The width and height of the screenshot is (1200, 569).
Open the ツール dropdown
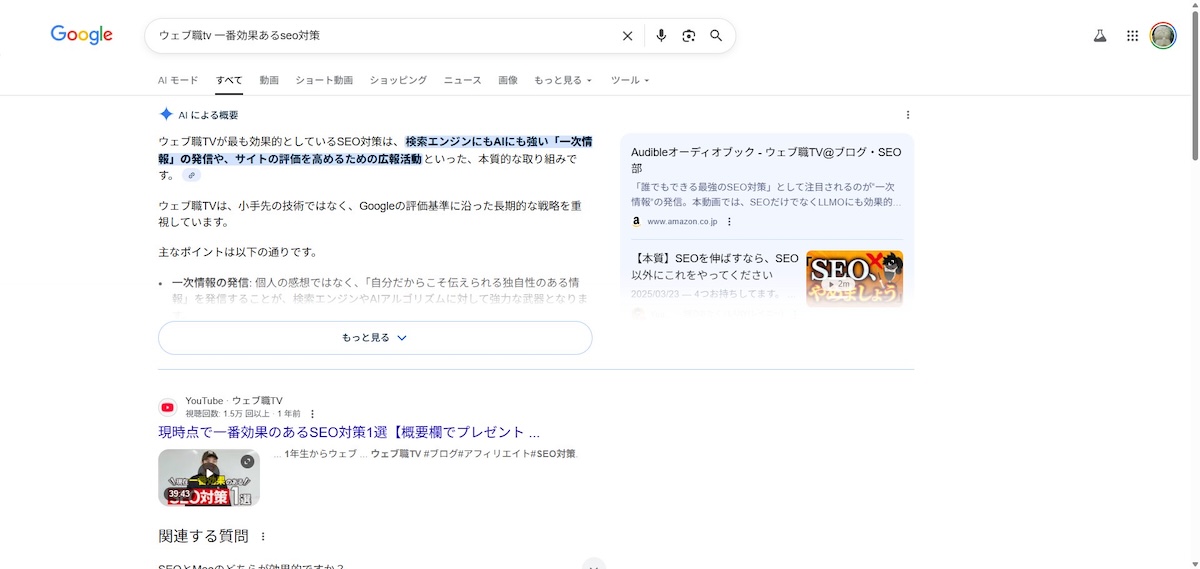[630, 80]
